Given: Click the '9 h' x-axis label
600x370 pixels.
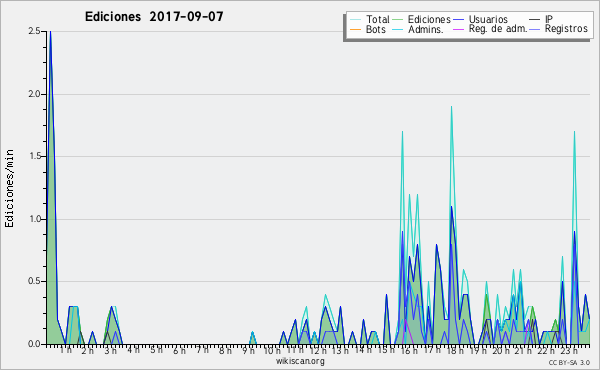Looking at the screenshot, I should point(248,351).
